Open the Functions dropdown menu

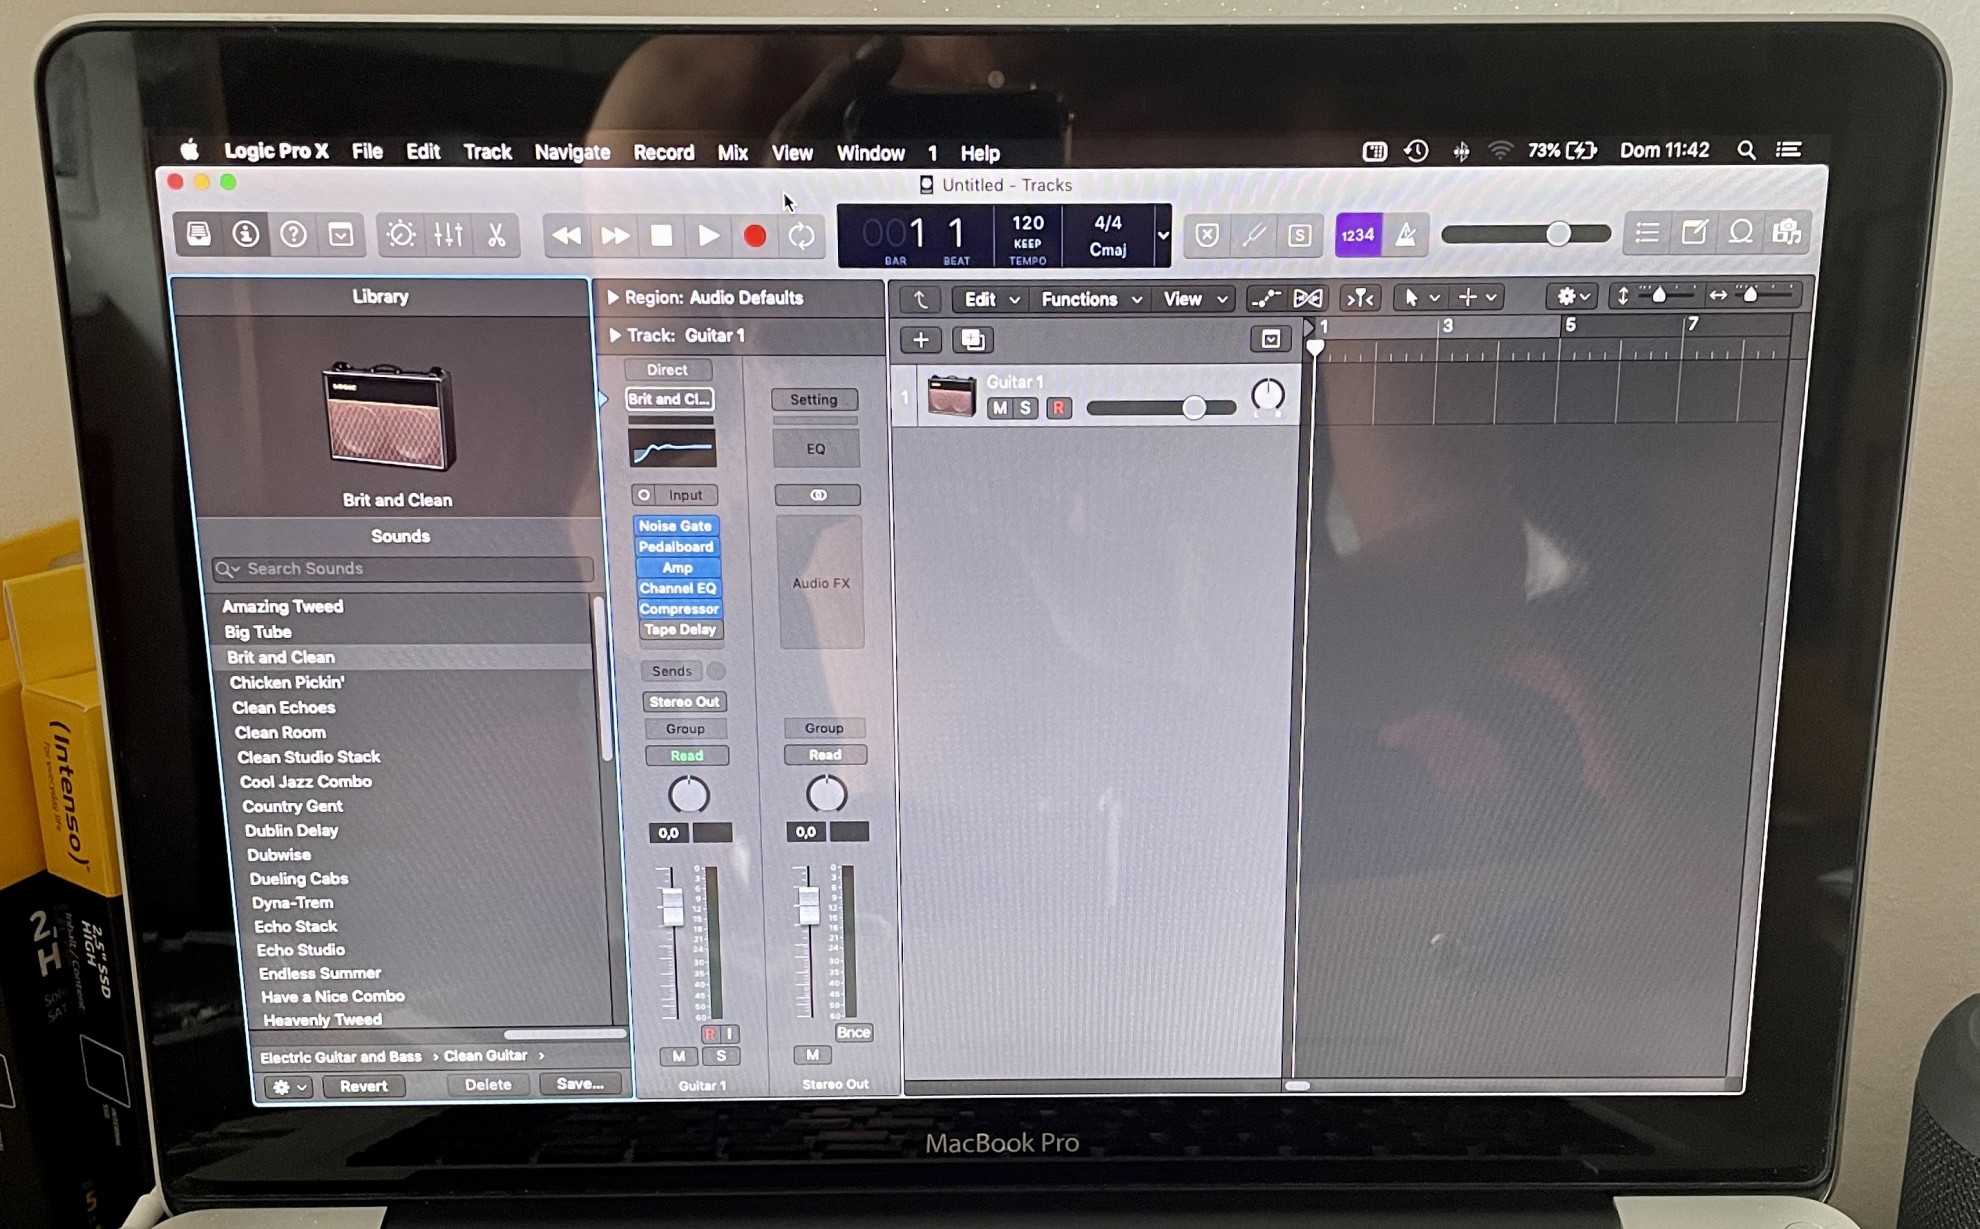(x=1090, y=299)
